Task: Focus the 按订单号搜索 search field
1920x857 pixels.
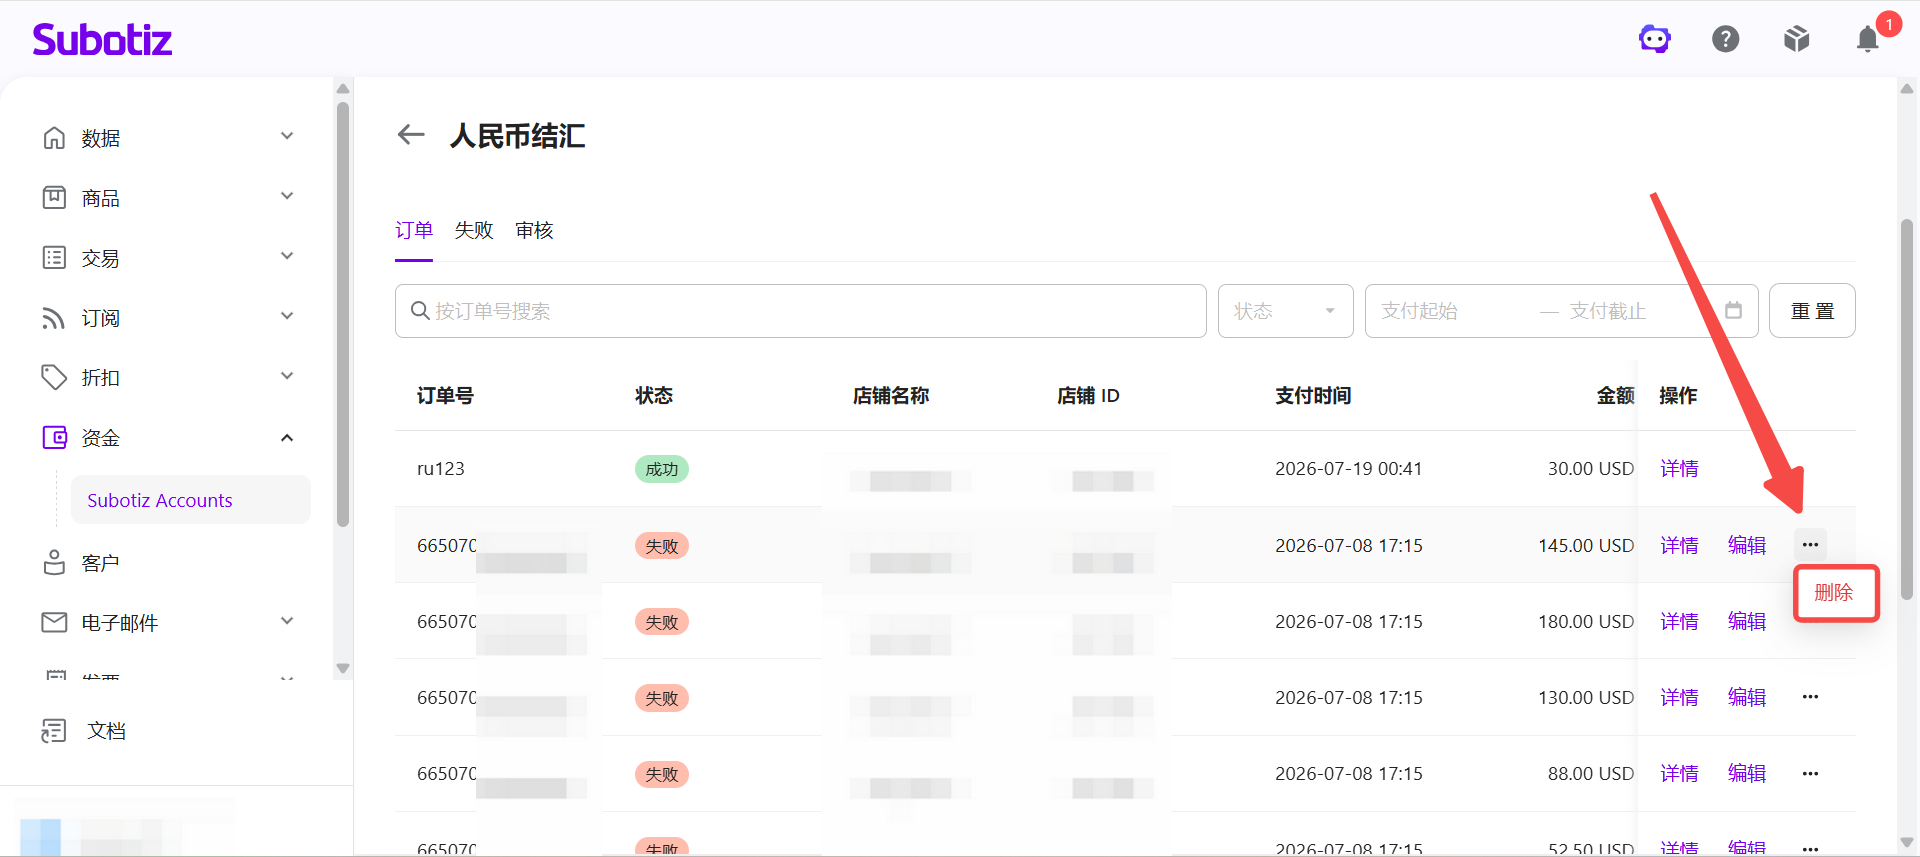Action: tap(800, 311)
